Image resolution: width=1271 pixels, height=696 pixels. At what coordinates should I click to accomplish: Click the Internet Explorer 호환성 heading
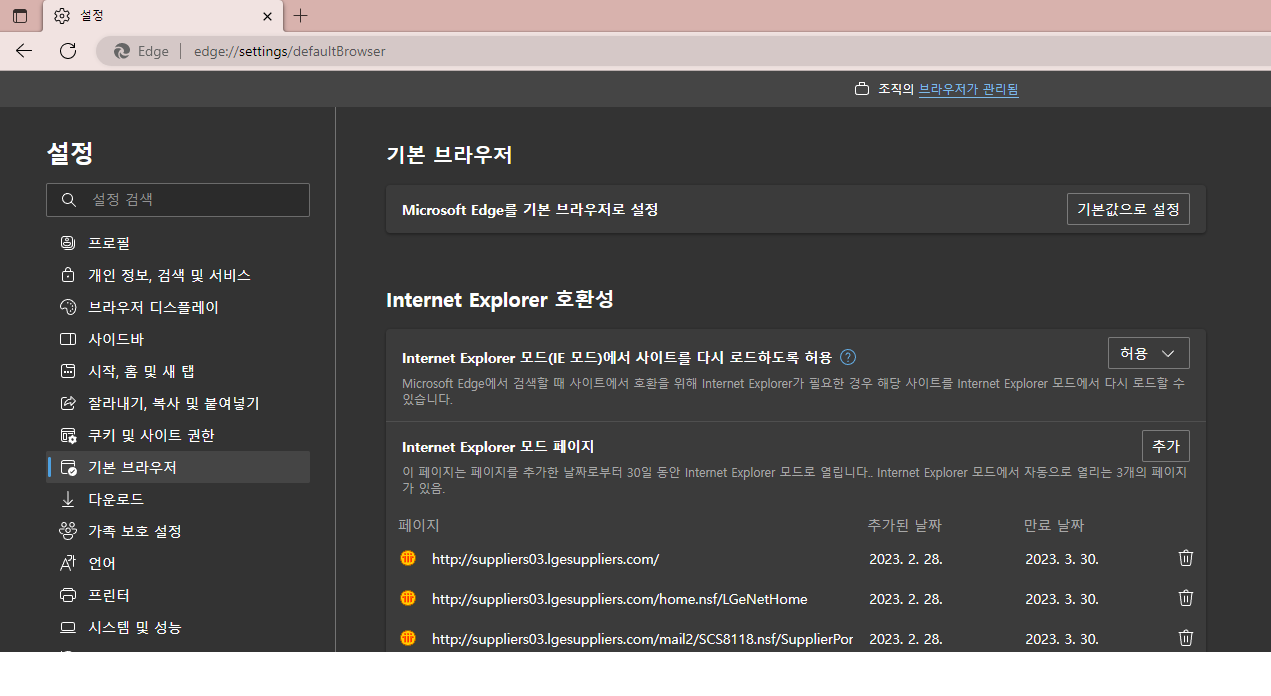click(x=500, y=300)
